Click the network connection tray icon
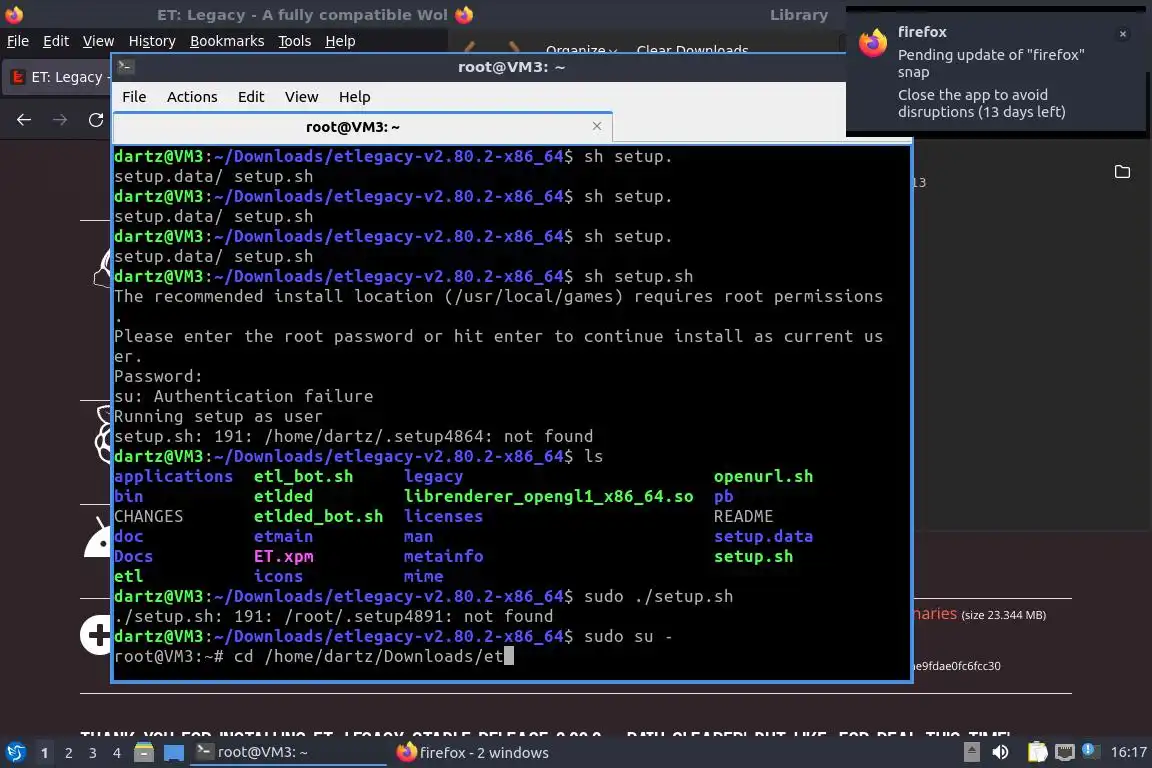This screenshot has width=1152, height=768. 1065,752
